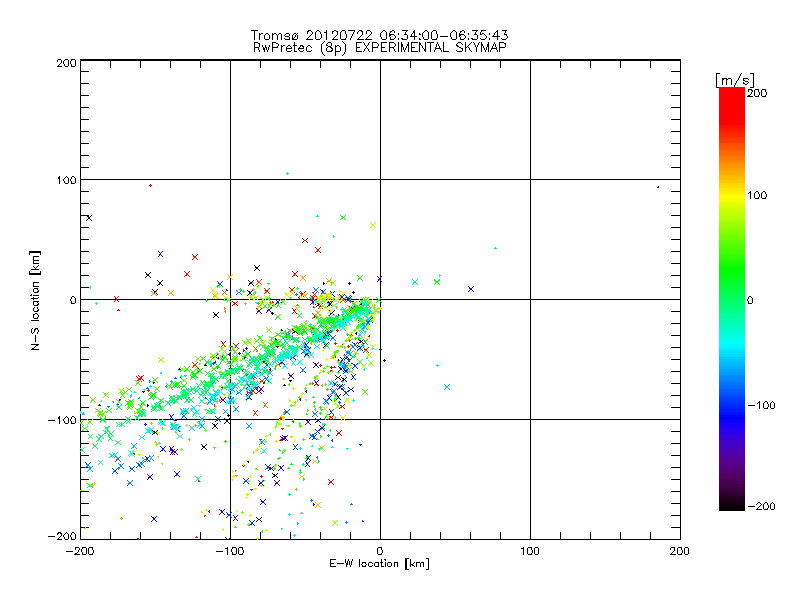Click the x-axis tick label '100'
The height and width of the screenshot is (600, 800).
(530, 551)
